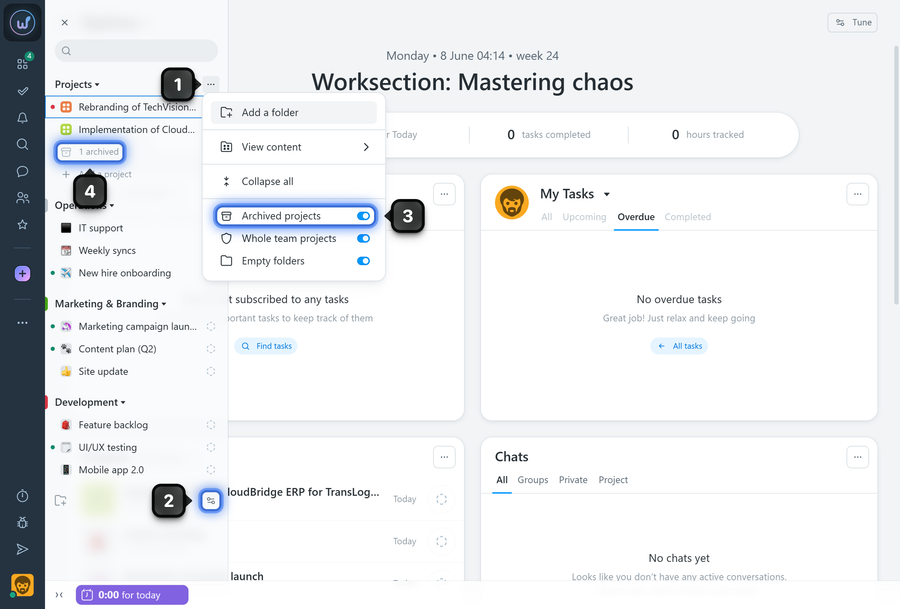Screen dimensions: 900x609
Task: Open Content plan (Q2) project
Action: pos(117,349)
